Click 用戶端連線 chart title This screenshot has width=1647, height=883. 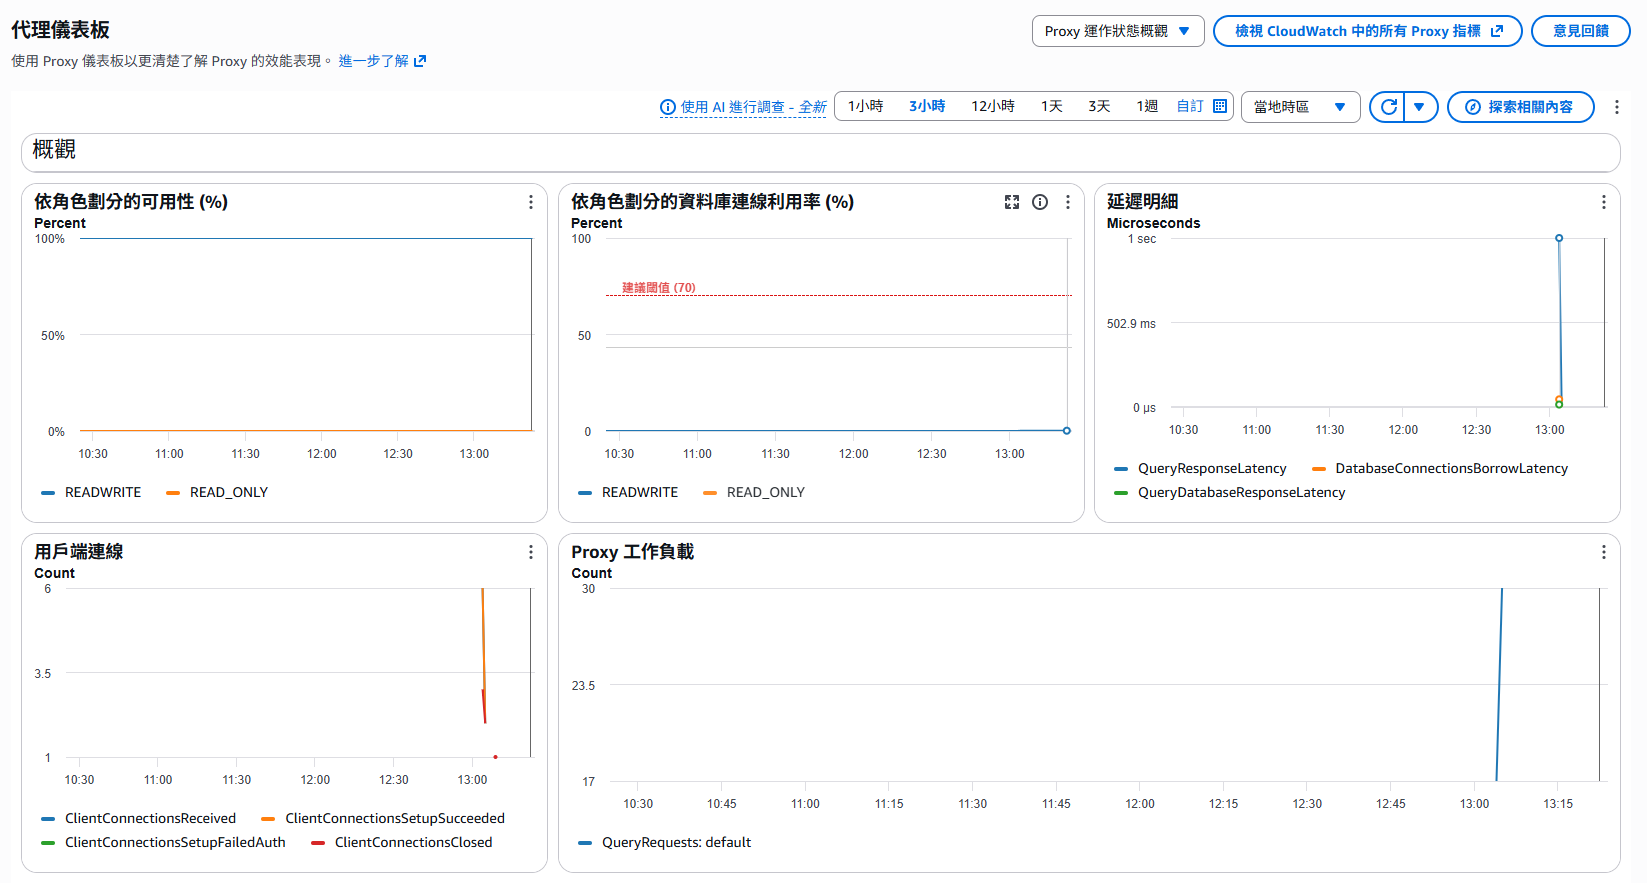coord(78,552)
